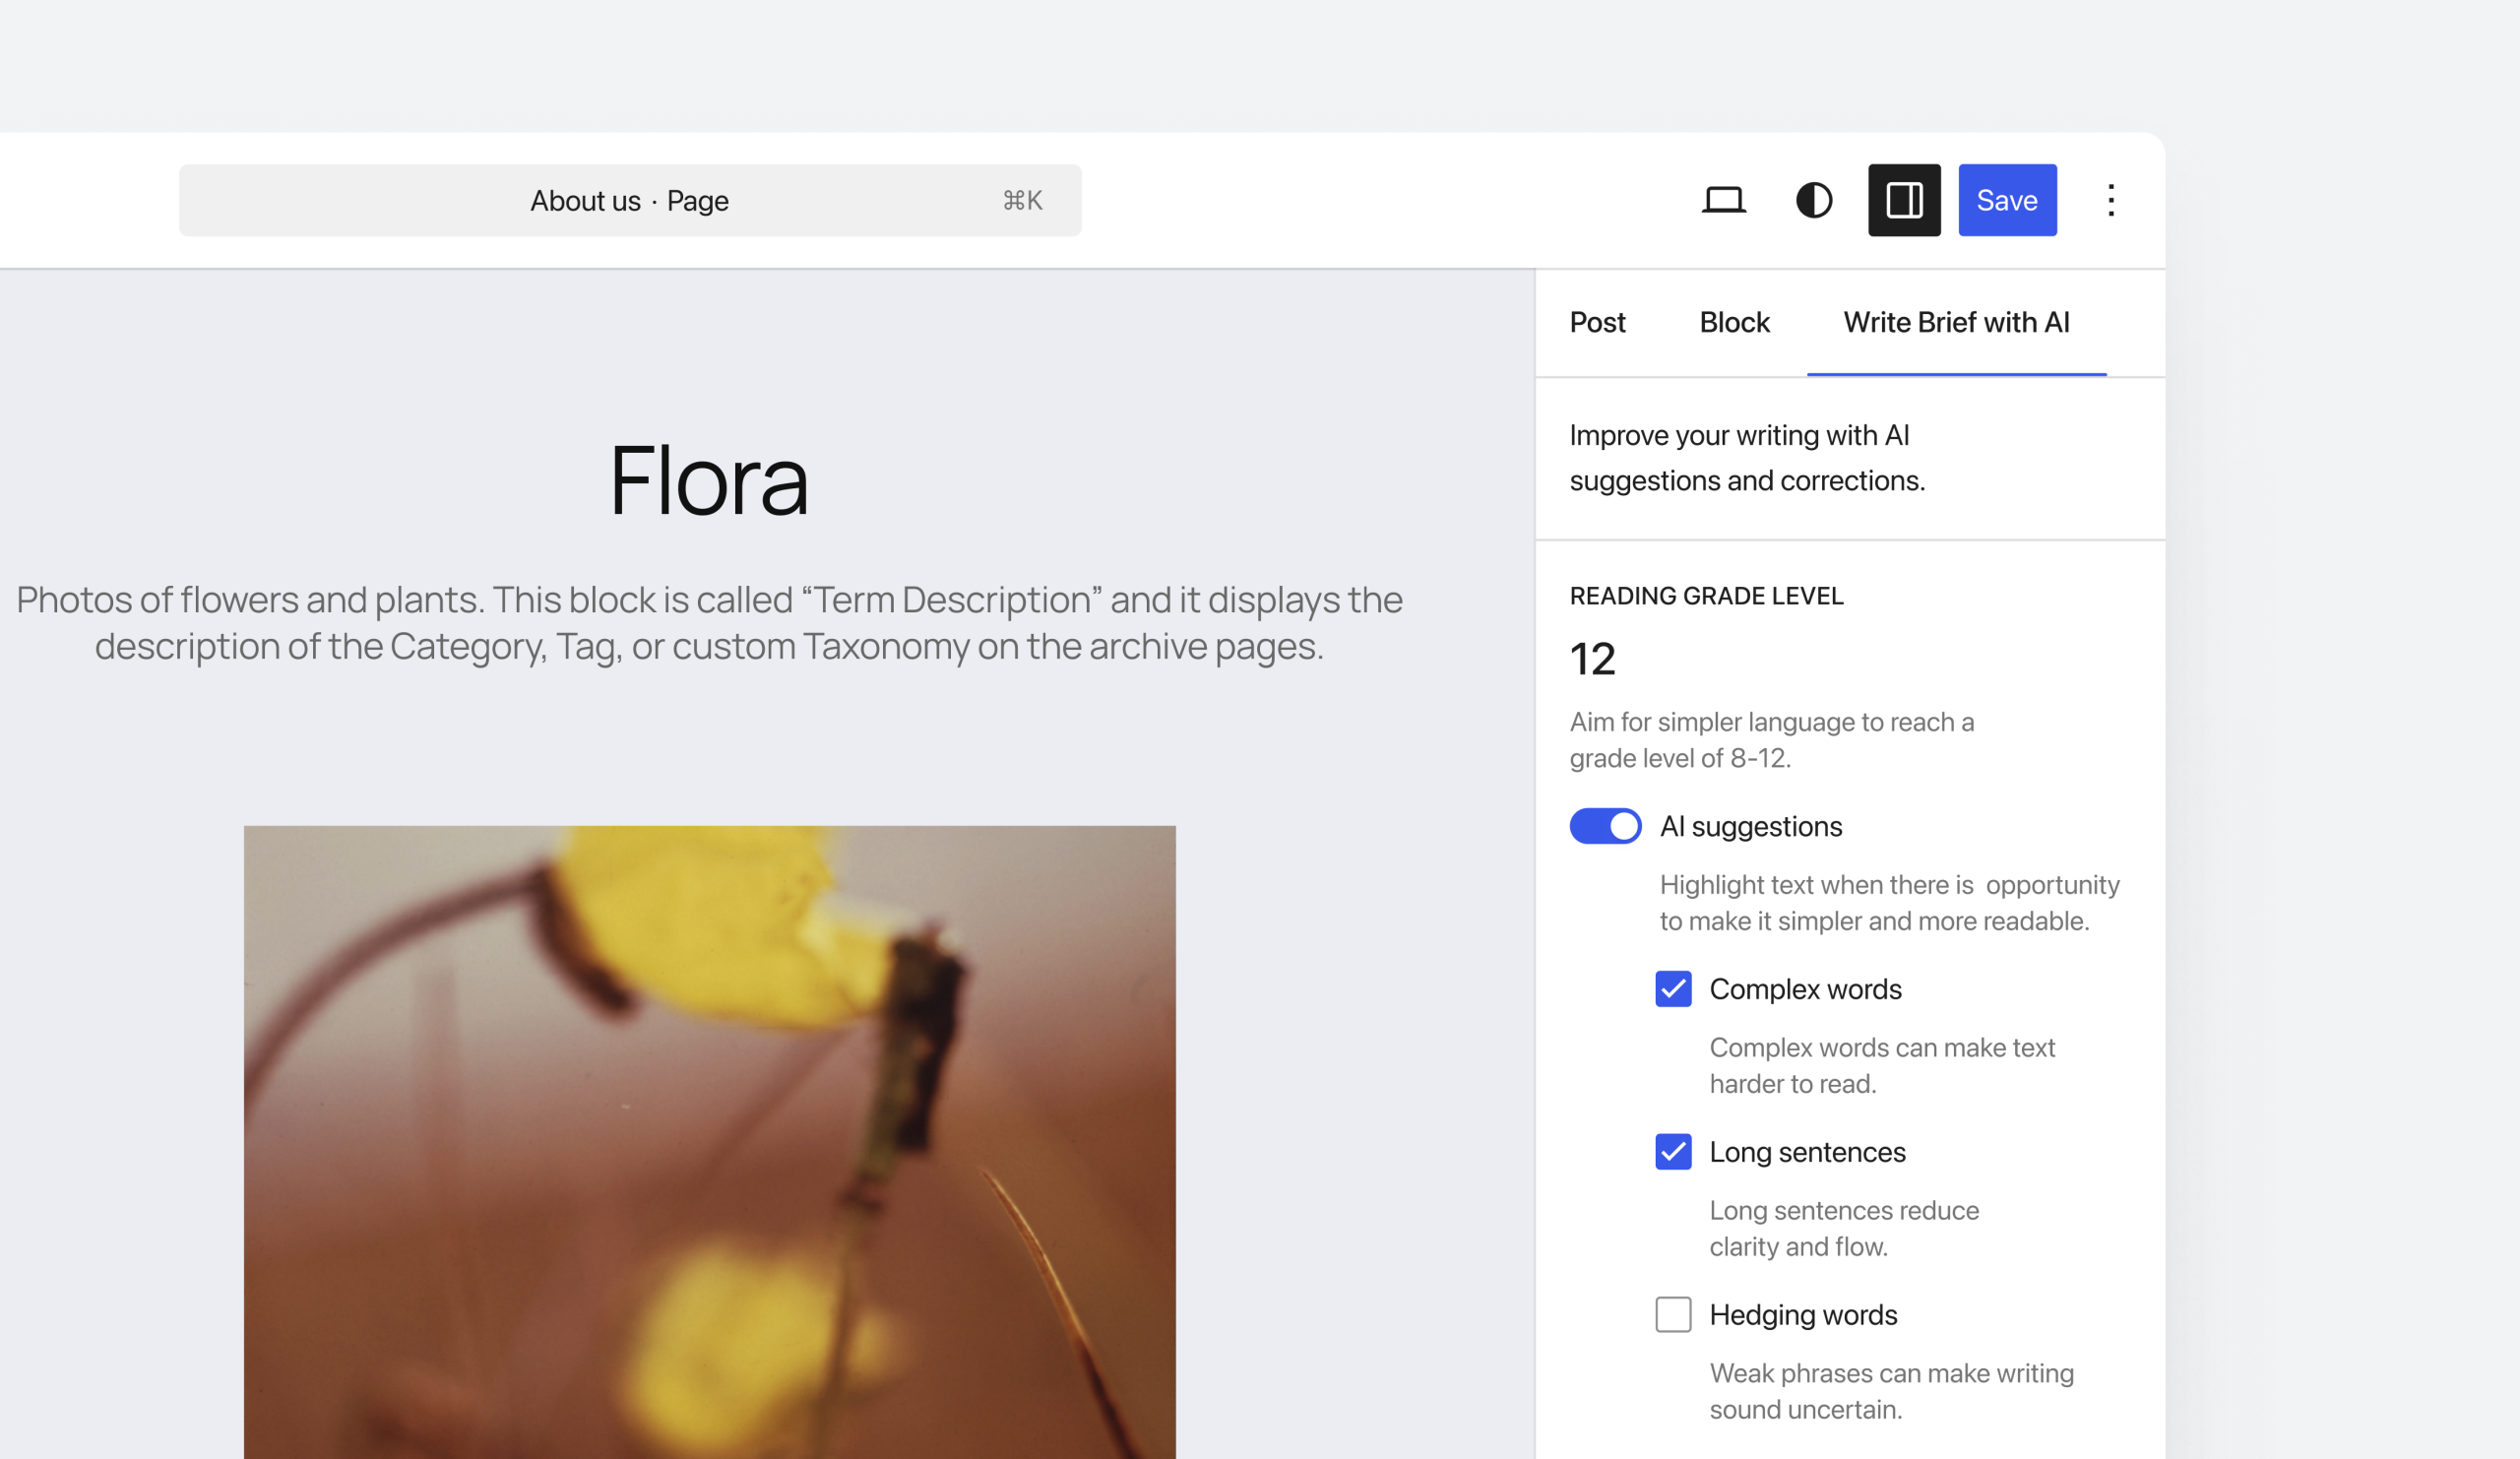Select the blurred yellow flower image
Screen dimensions: 2520x1459
coord(708,1140)
